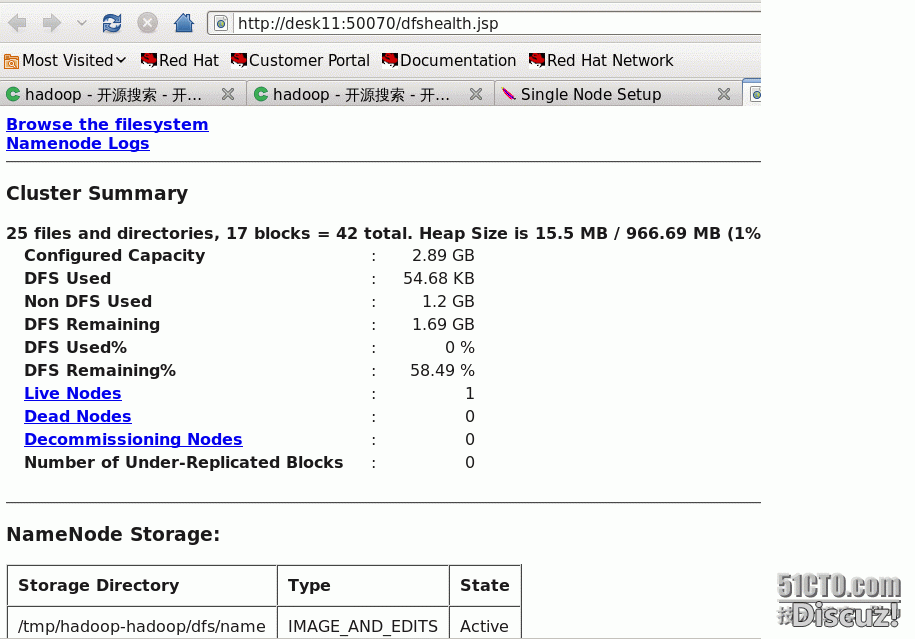The height and width of the screenshot is (639, 915).
Task: Focus the URL address field
Action: [x=480, y=23]
